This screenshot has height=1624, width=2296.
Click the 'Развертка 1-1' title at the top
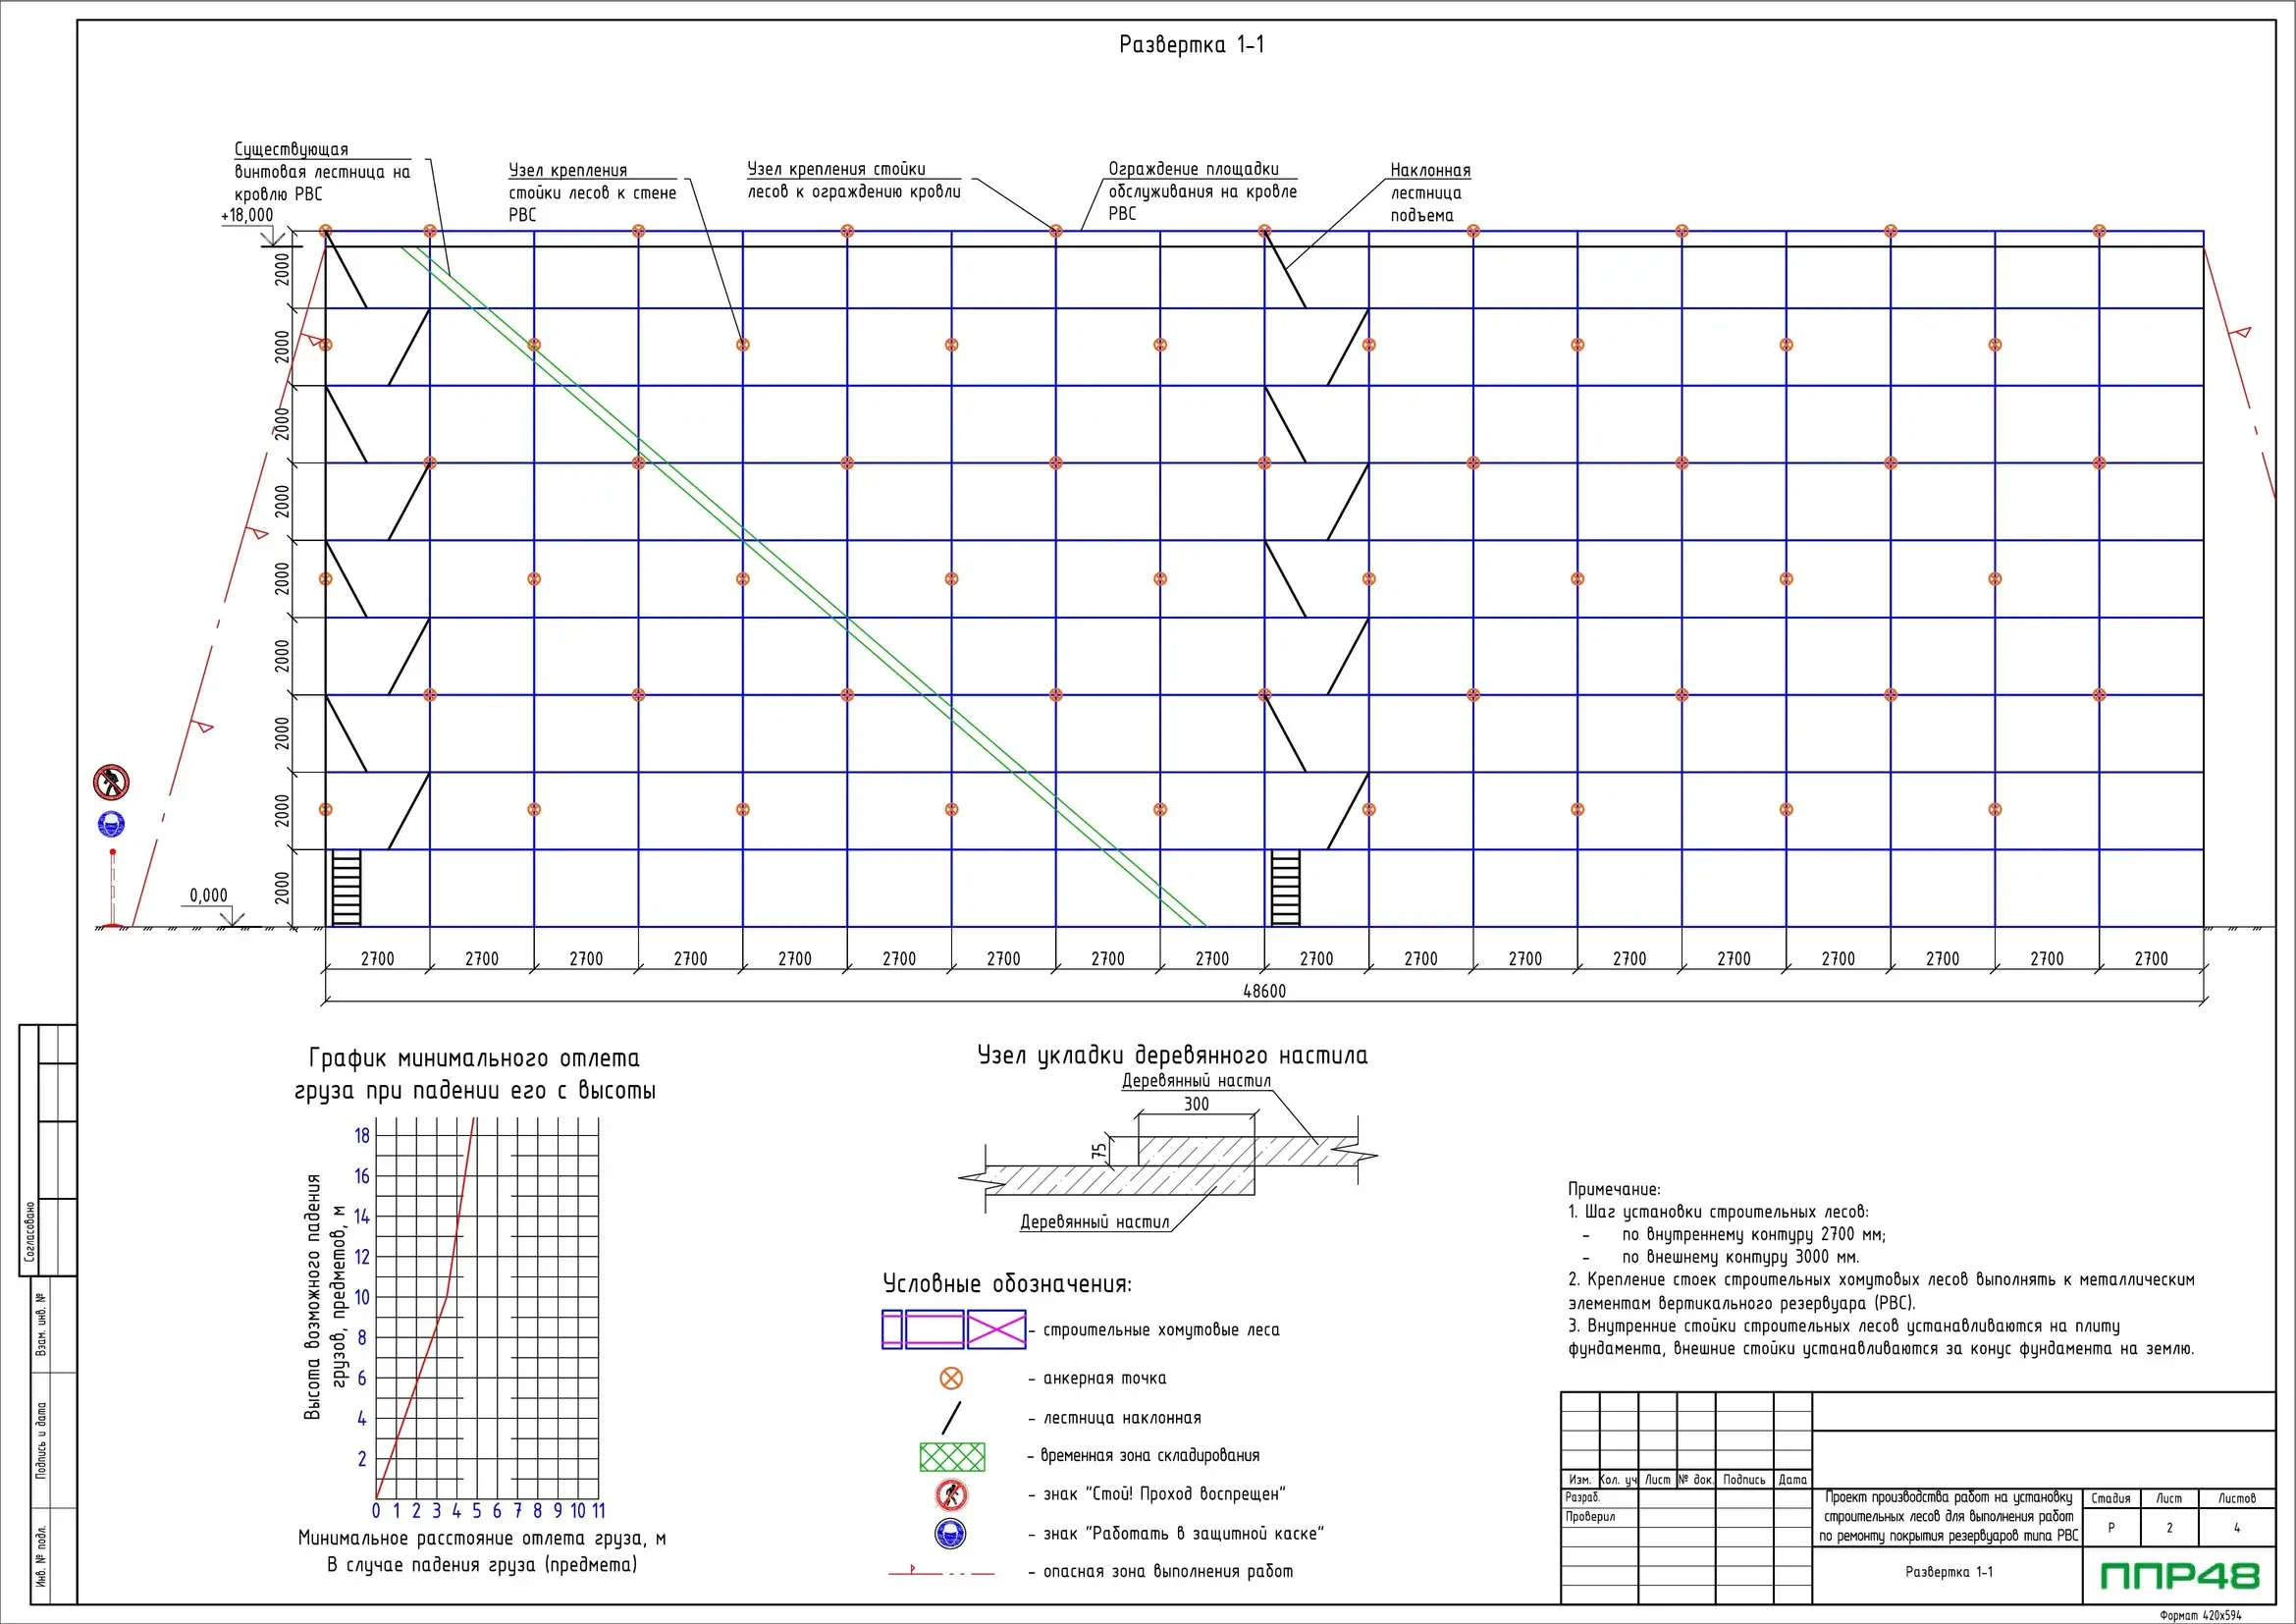tap(1191, 45)
